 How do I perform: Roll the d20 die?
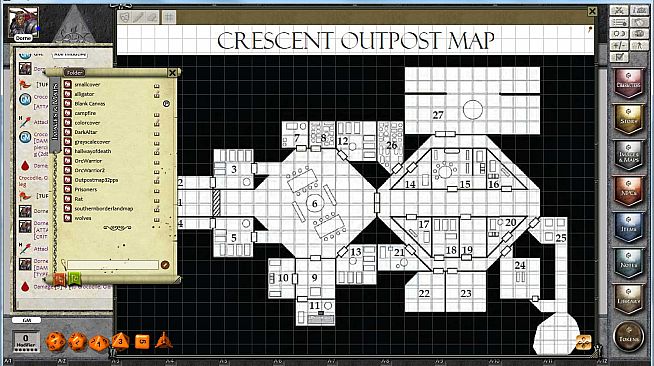[x=55, y=341]
